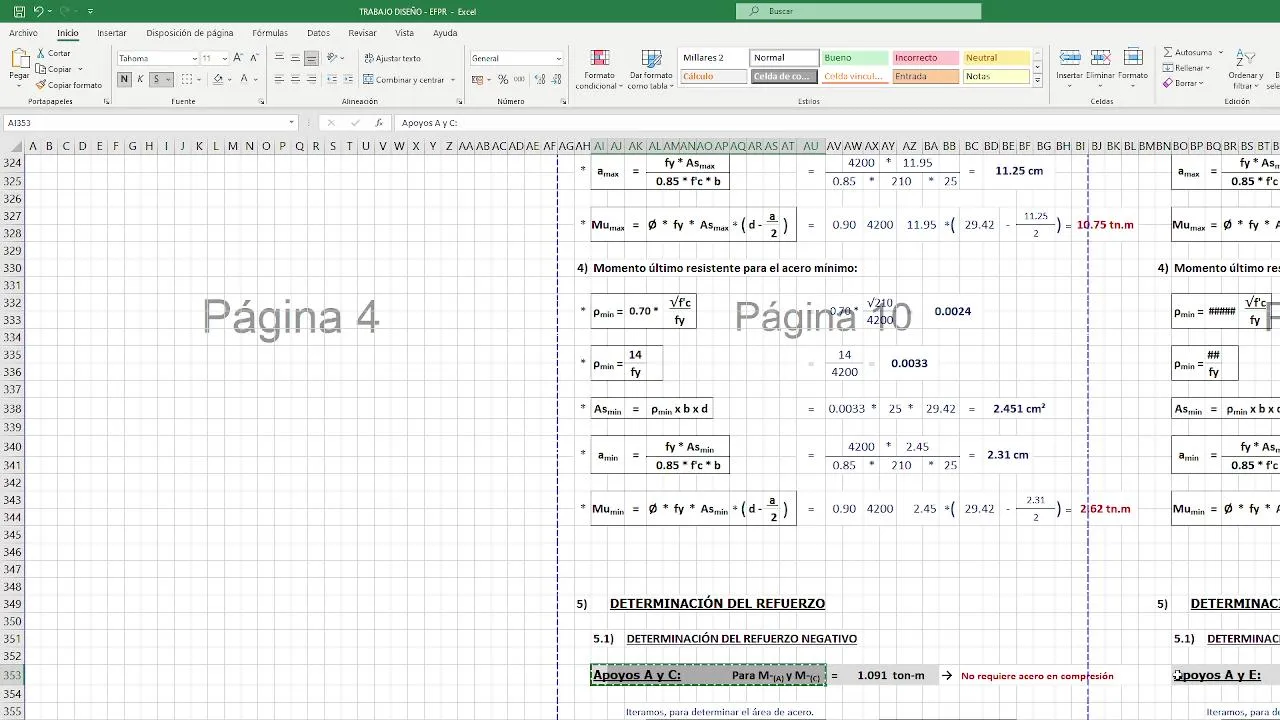Open Combinar y centrar dropdown arrow
Viewport: 1280px width, 720px height.
(453, 80)
